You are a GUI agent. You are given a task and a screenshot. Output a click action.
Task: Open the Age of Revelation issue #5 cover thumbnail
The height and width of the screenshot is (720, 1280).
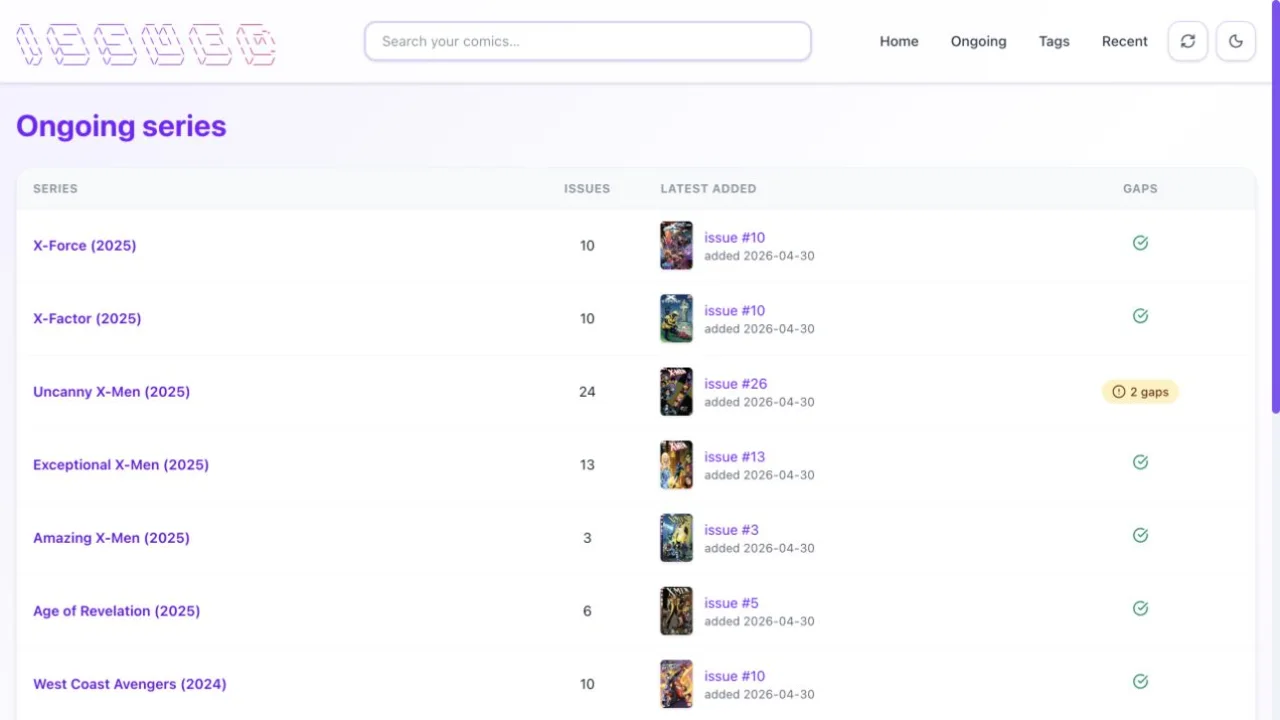coord(676,610)
